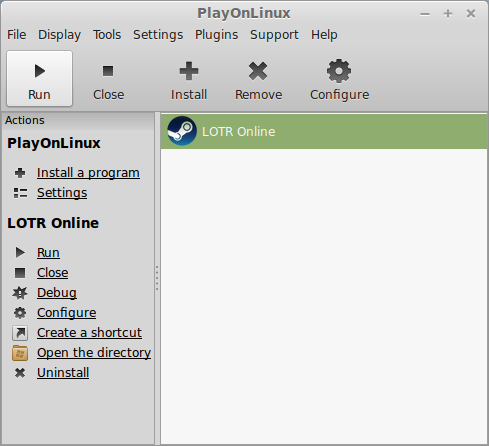Viewport: 489px width, 446px height.
Task: Open the Tools menu
Action: point(107,35)
